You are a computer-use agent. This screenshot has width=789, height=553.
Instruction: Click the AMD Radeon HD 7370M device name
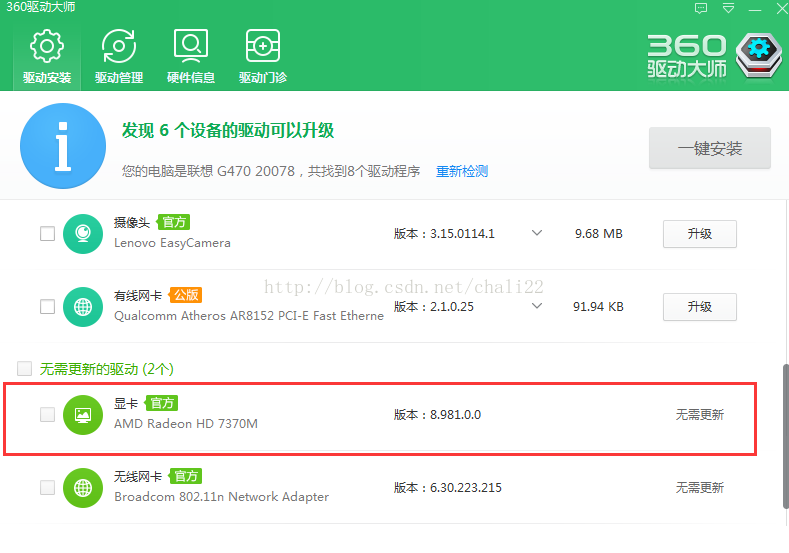tap(186, 424)
